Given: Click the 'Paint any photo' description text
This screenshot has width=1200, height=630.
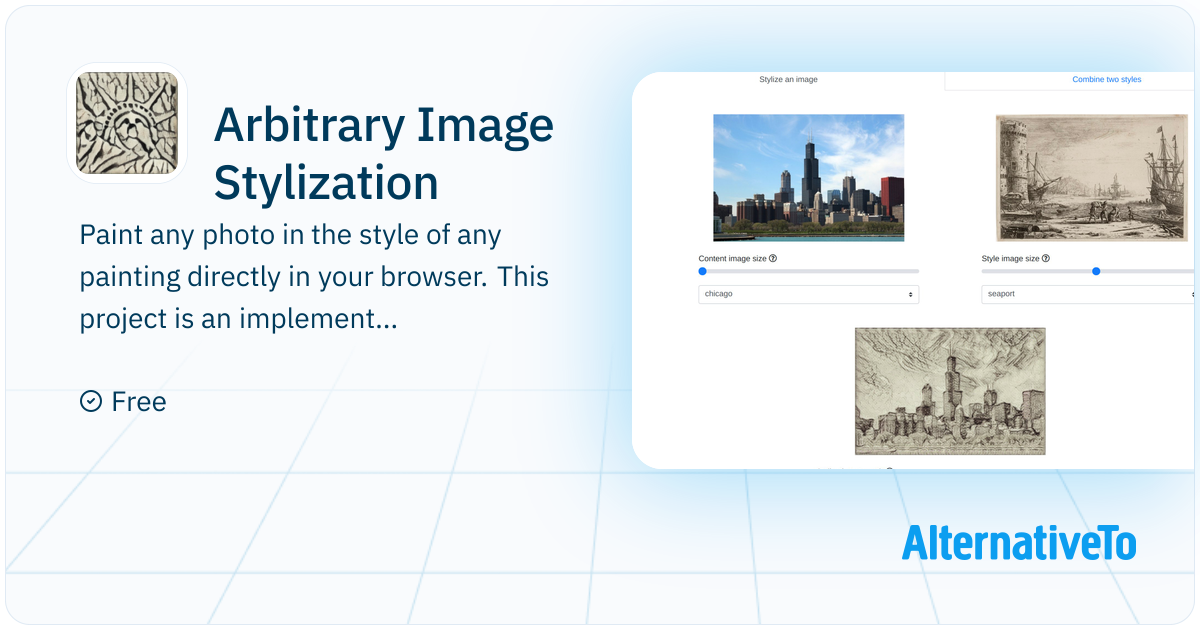Looking at the screenshot, I should coord(314,278).
